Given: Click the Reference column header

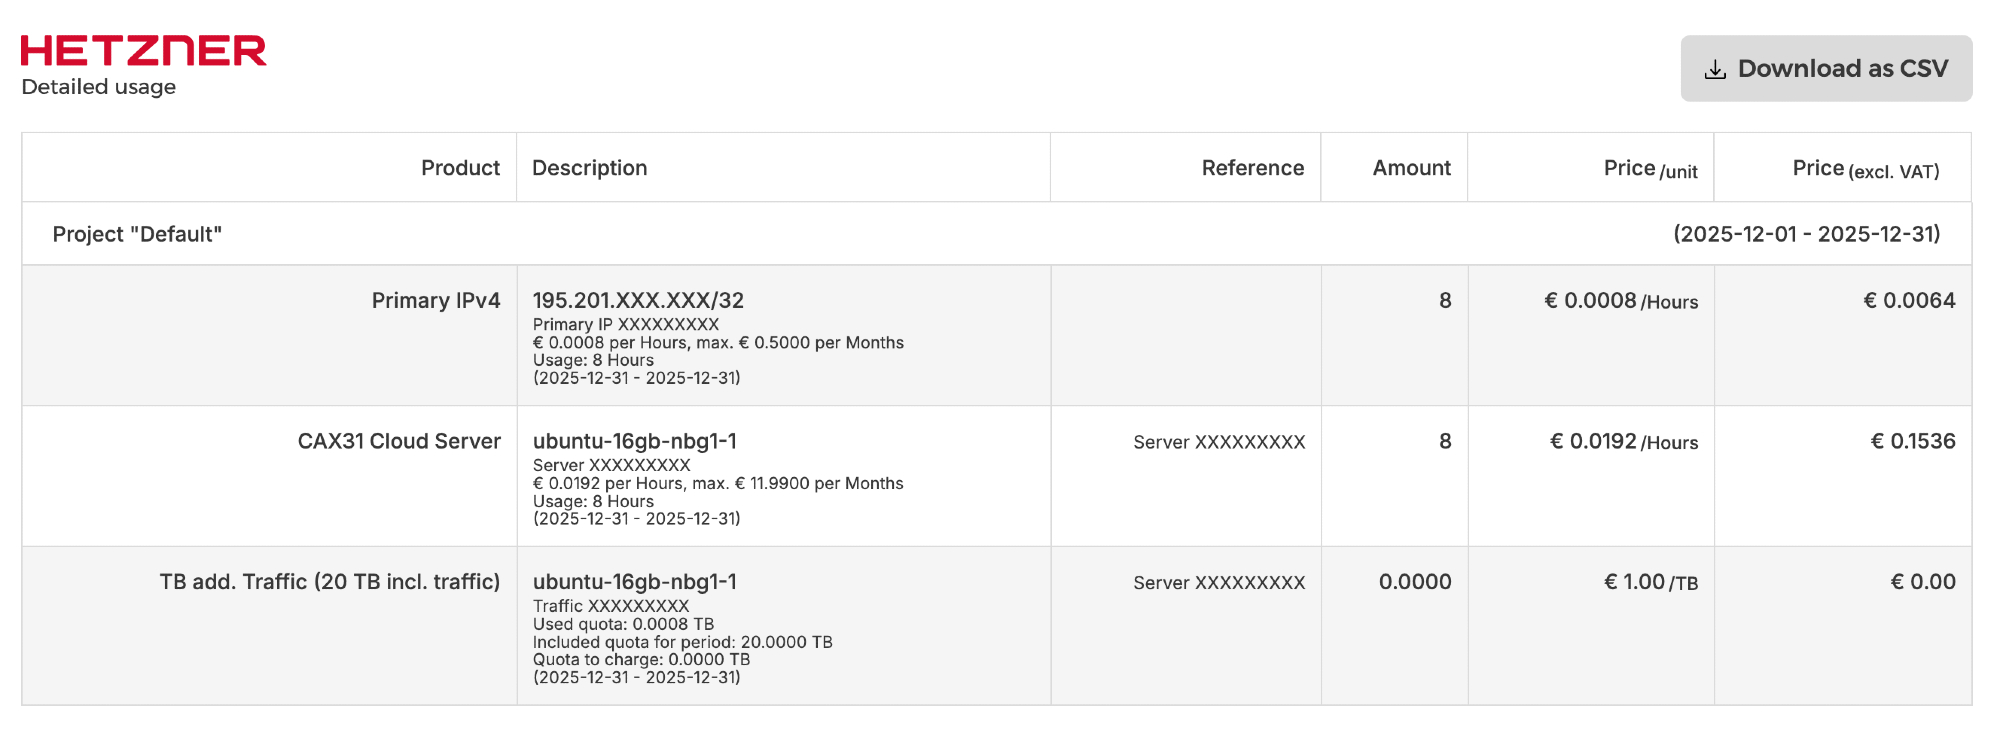Looking at the screenshot, I should click(x=1252, y=168).
